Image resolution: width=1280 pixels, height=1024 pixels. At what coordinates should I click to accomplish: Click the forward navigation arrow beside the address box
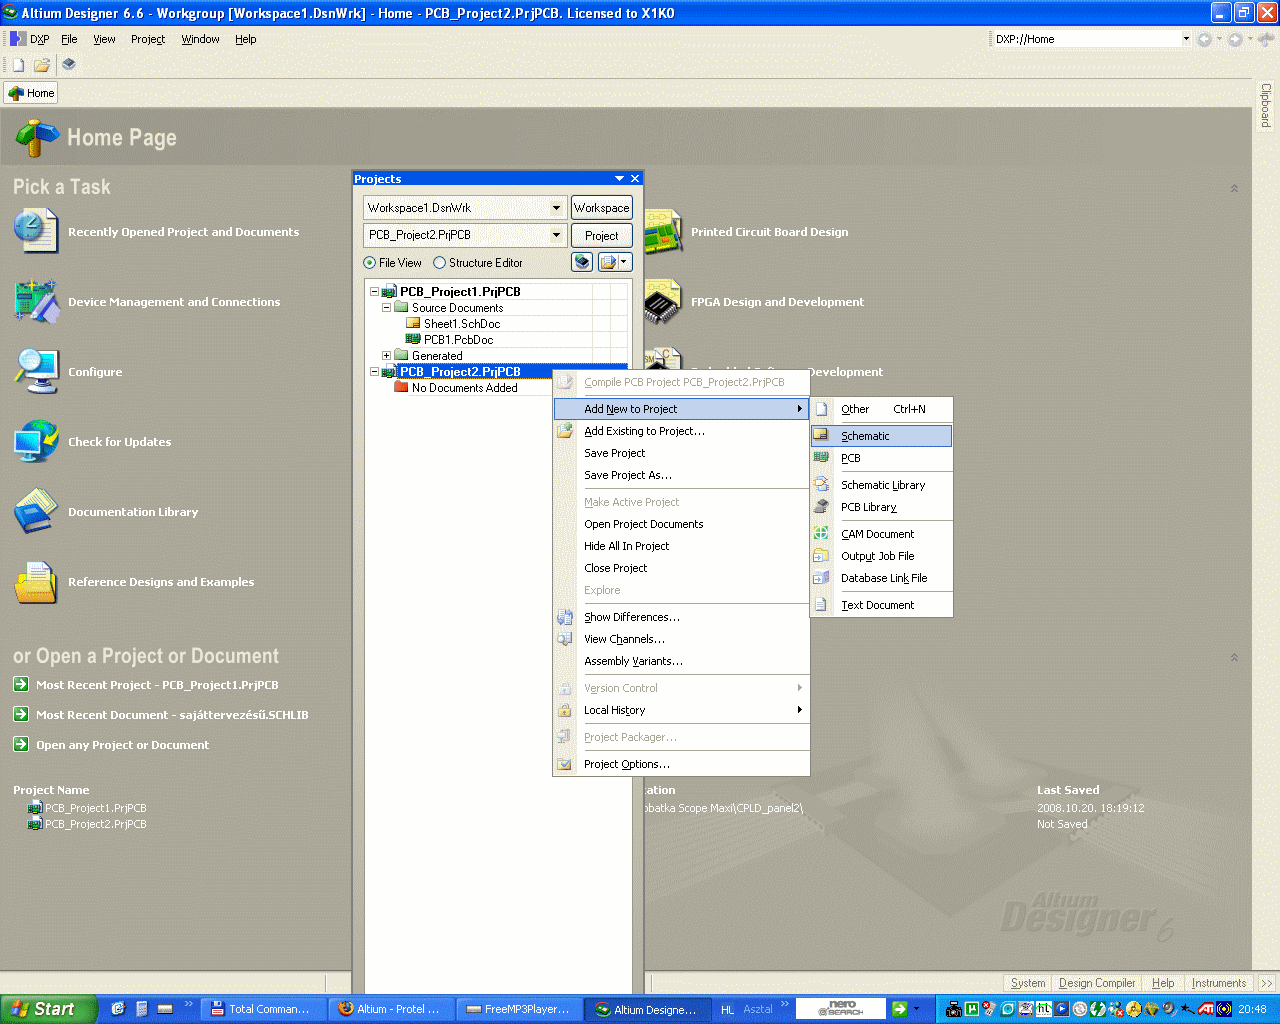(1236, 39)
